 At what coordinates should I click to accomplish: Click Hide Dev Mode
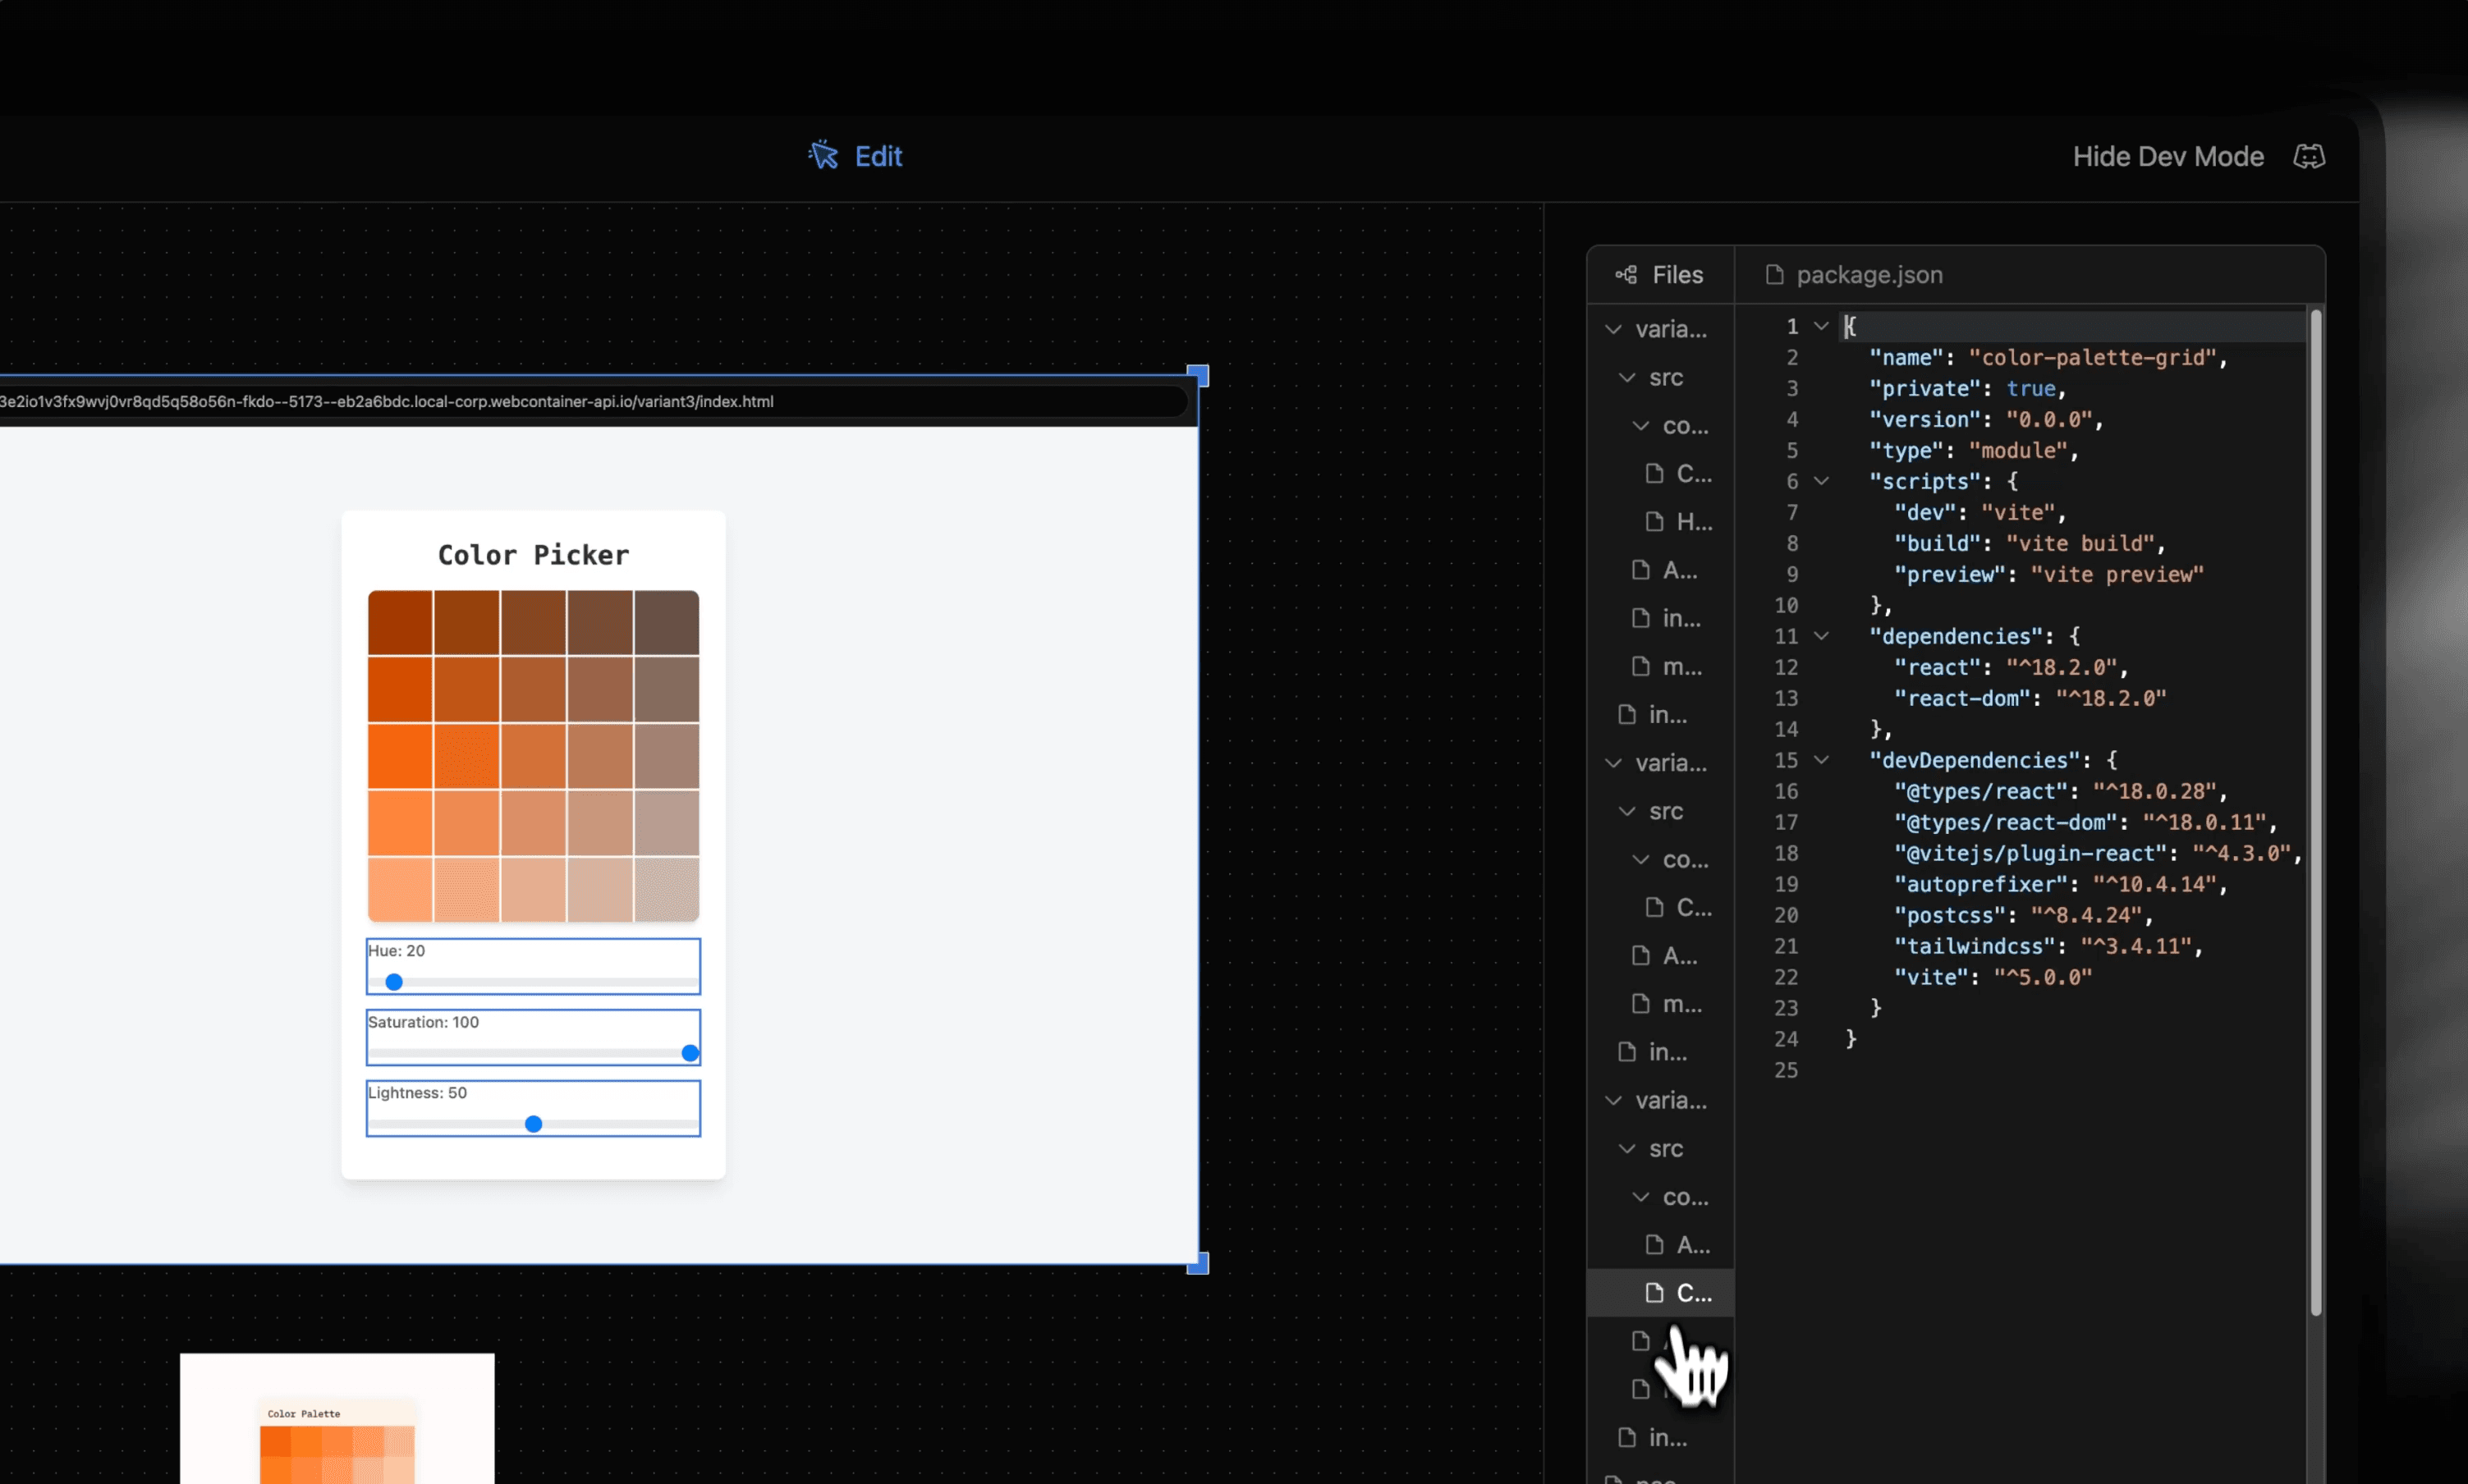(x=2168, y=156)
